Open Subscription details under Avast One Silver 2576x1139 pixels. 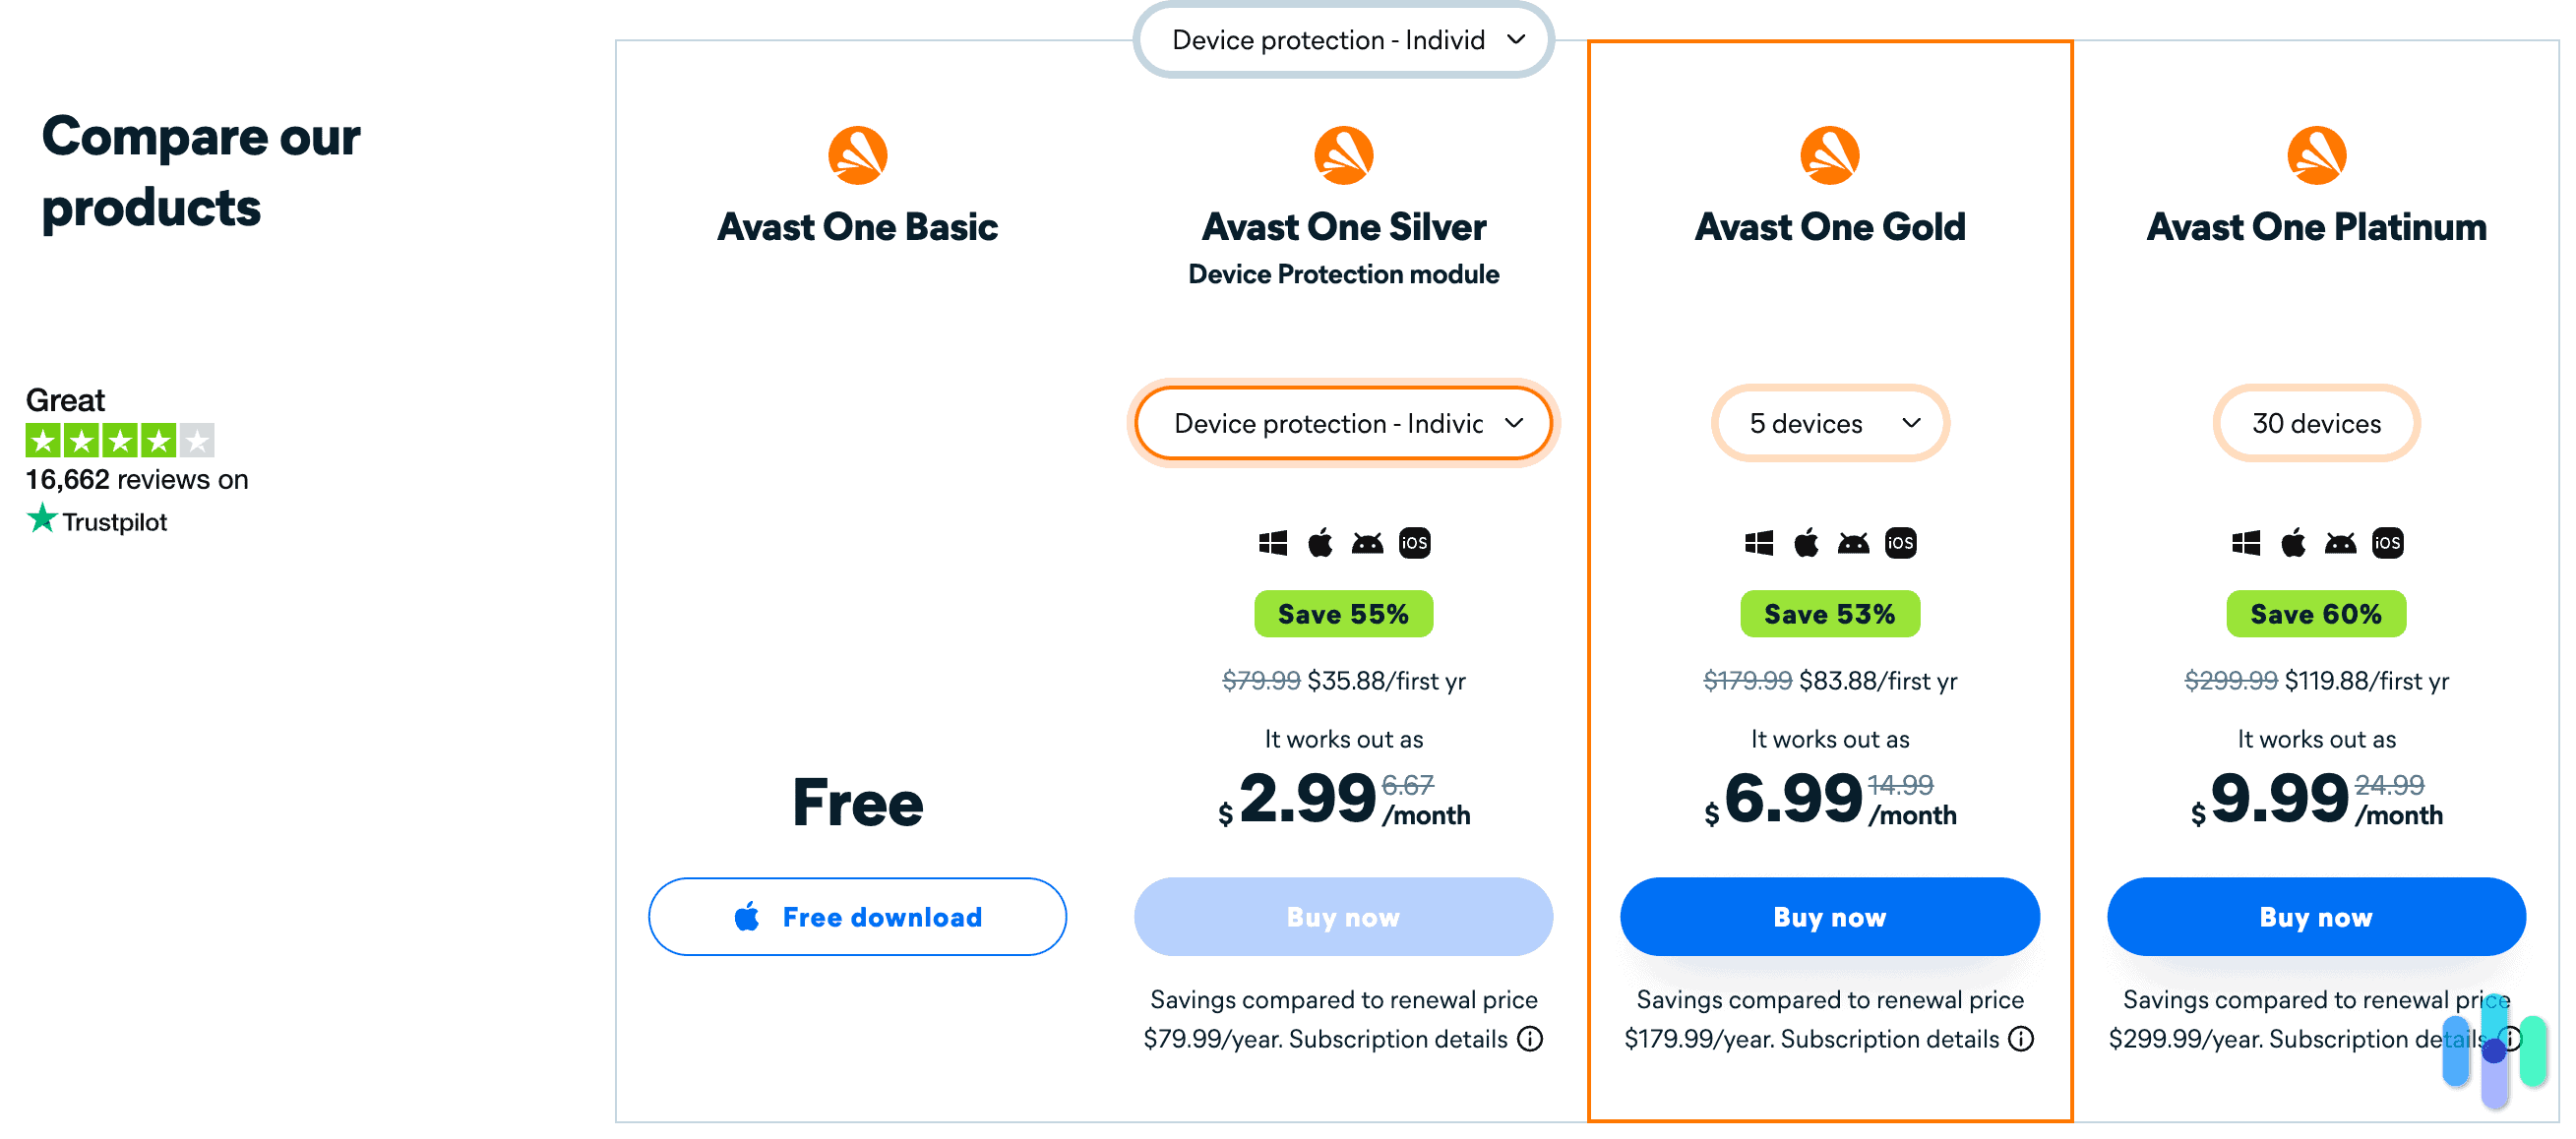[1399, 1039]
